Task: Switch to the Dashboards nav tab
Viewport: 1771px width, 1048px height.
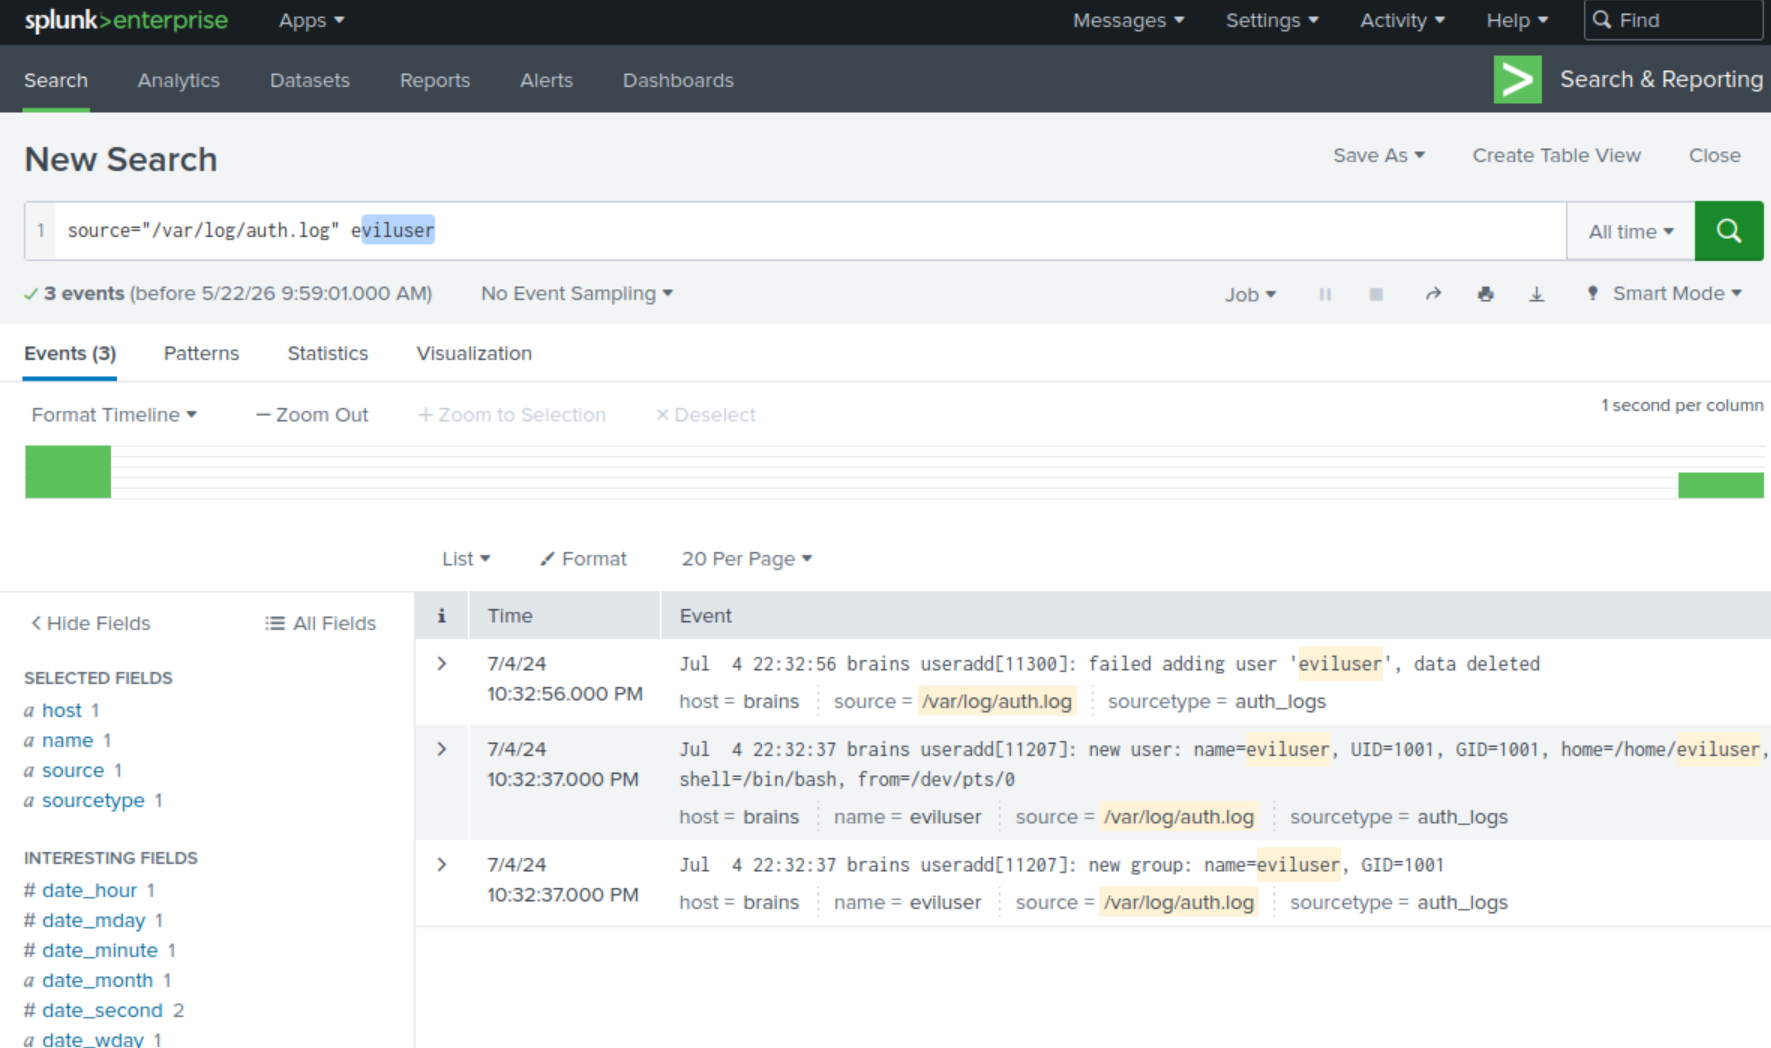Action: click(x=678, y=80)
